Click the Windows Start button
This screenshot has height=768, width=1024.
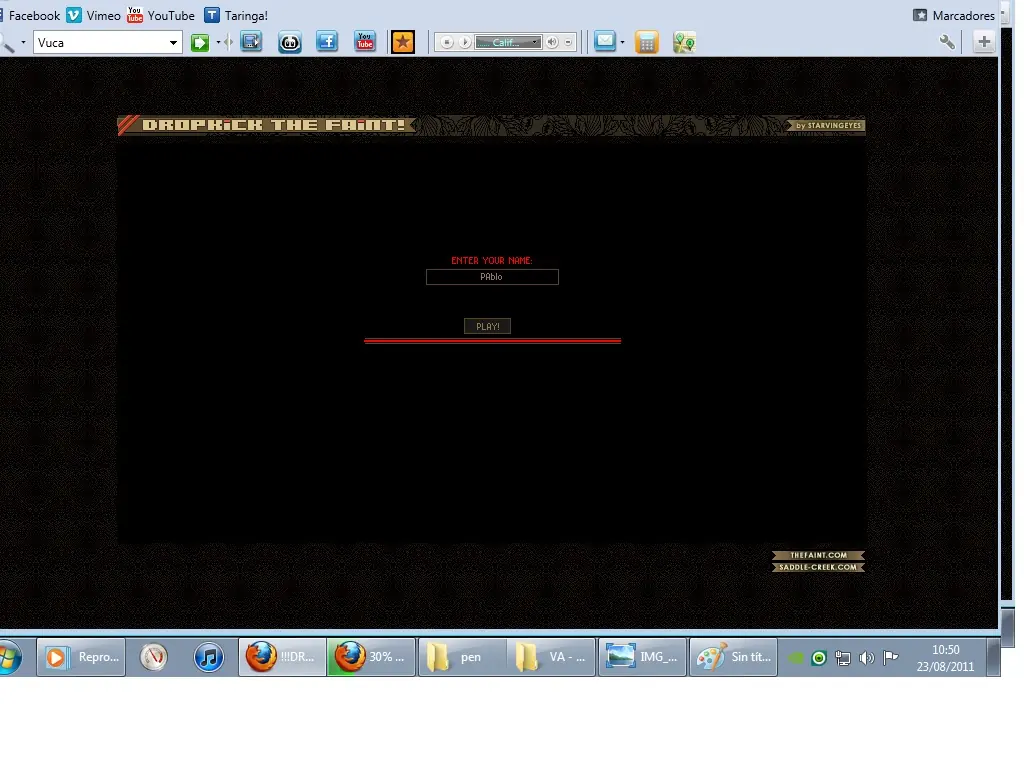pos(9,657)
